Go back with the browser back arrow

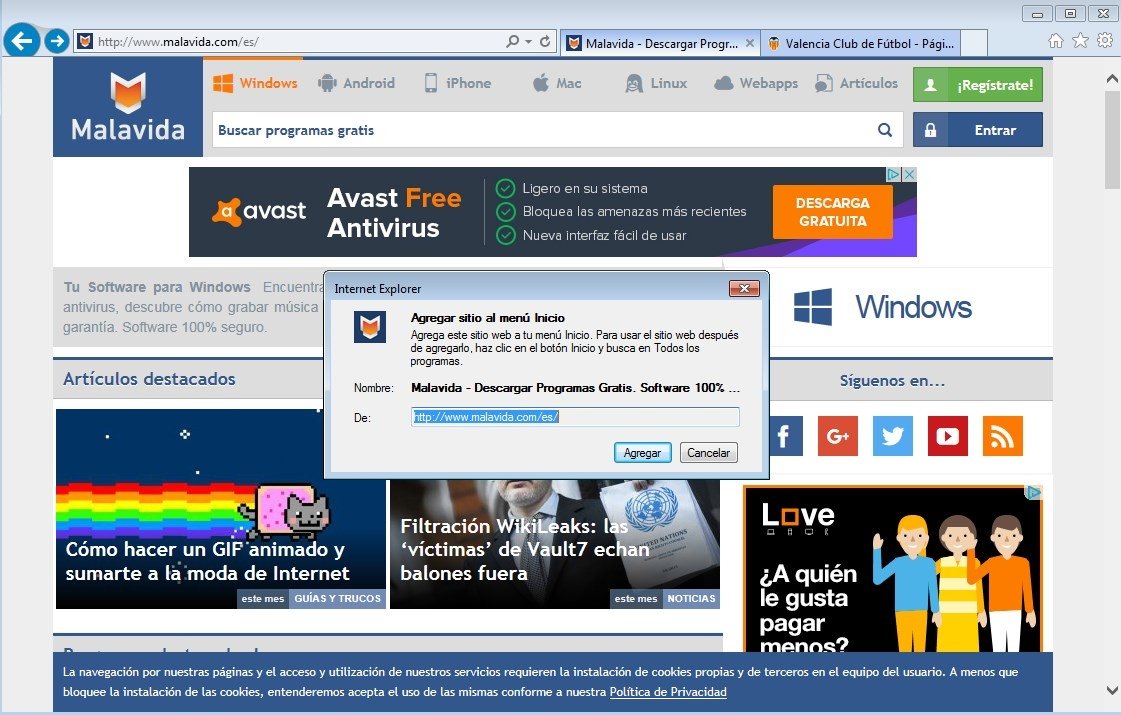click(x=21, y=41)
